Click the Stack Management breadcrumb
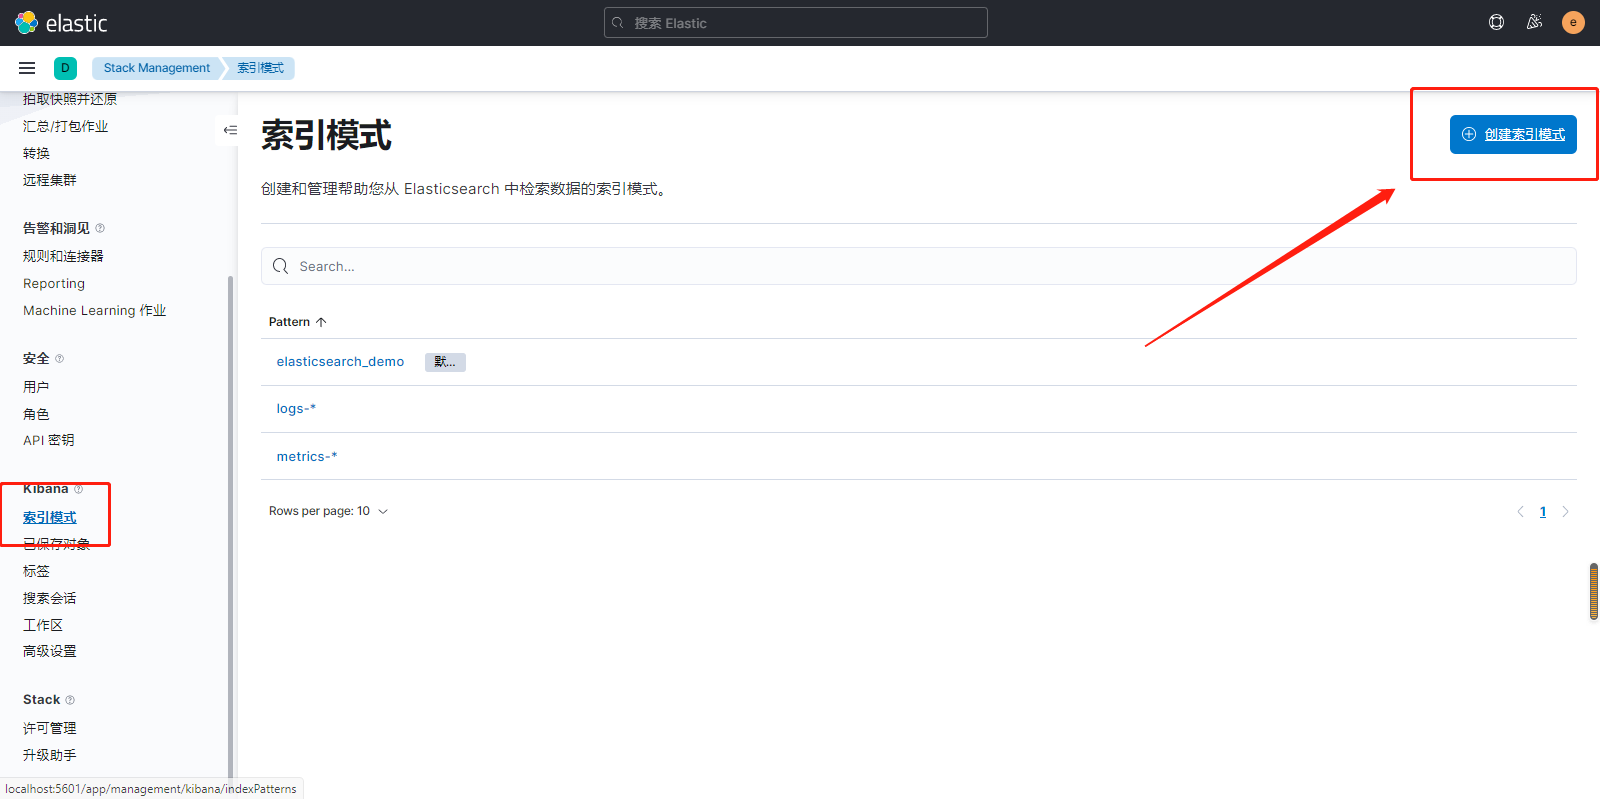This screenshot has height=799, width=1600. coord(157,68)
